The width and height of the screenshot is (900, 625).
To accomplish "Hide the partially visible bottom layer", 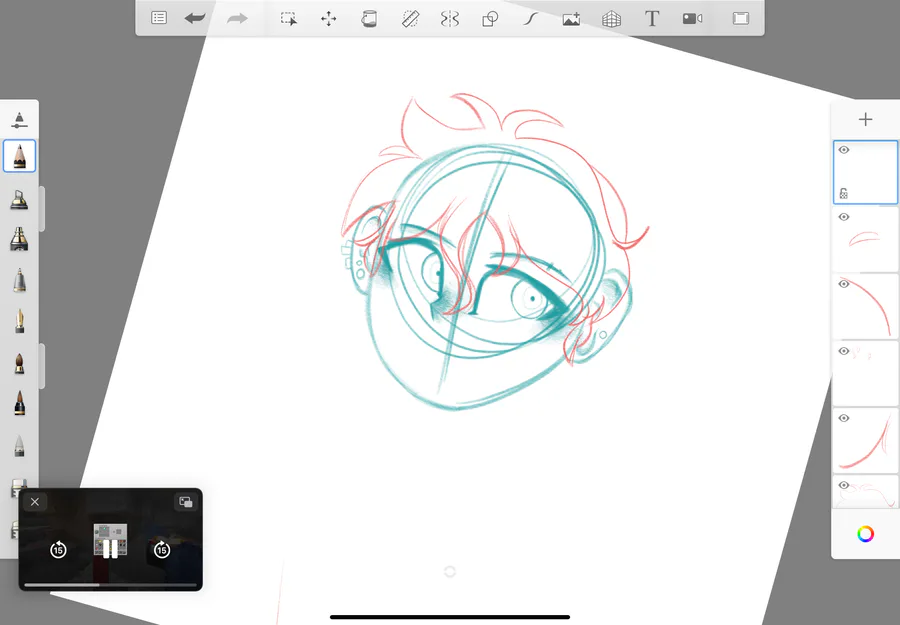I will [844, 486].
